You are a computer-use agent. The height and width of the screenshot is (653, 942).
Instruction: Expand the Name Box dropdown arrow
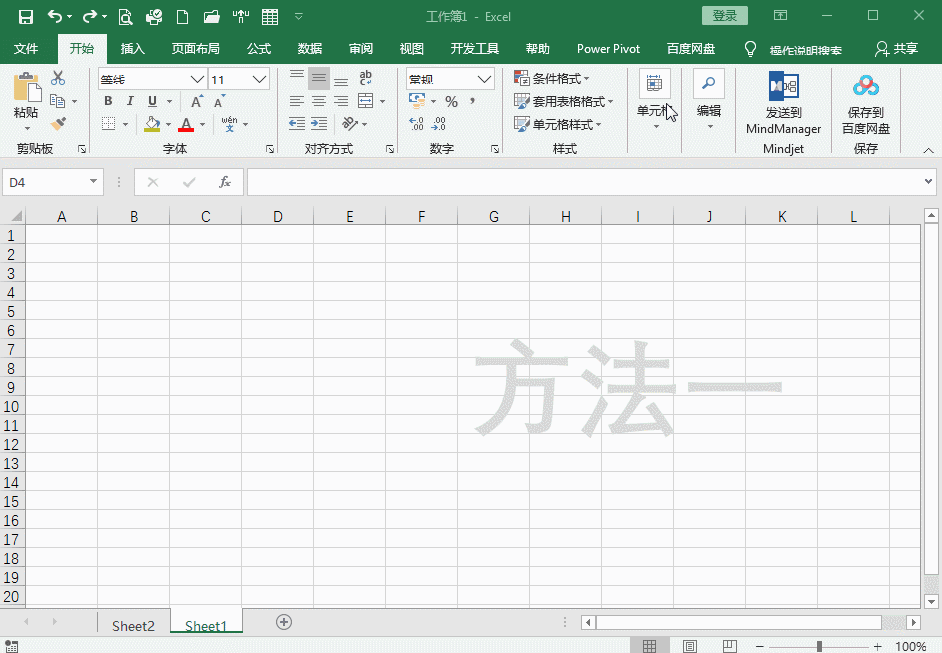(94, 182)
